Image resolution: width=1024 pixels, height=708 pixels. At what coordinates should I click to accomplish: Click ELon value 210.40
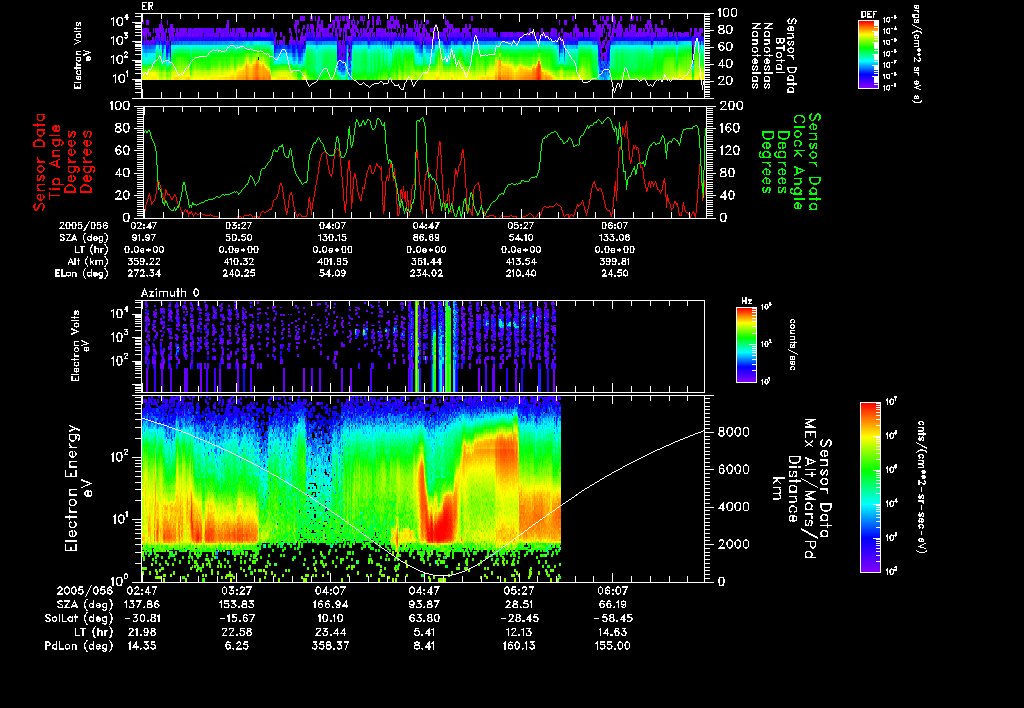tap(520, 273)
